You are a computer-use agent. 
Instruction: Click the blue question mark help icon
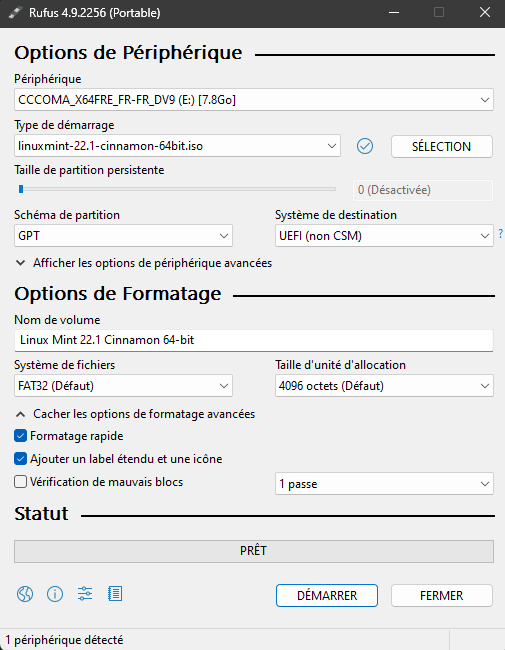pos(500,233)
